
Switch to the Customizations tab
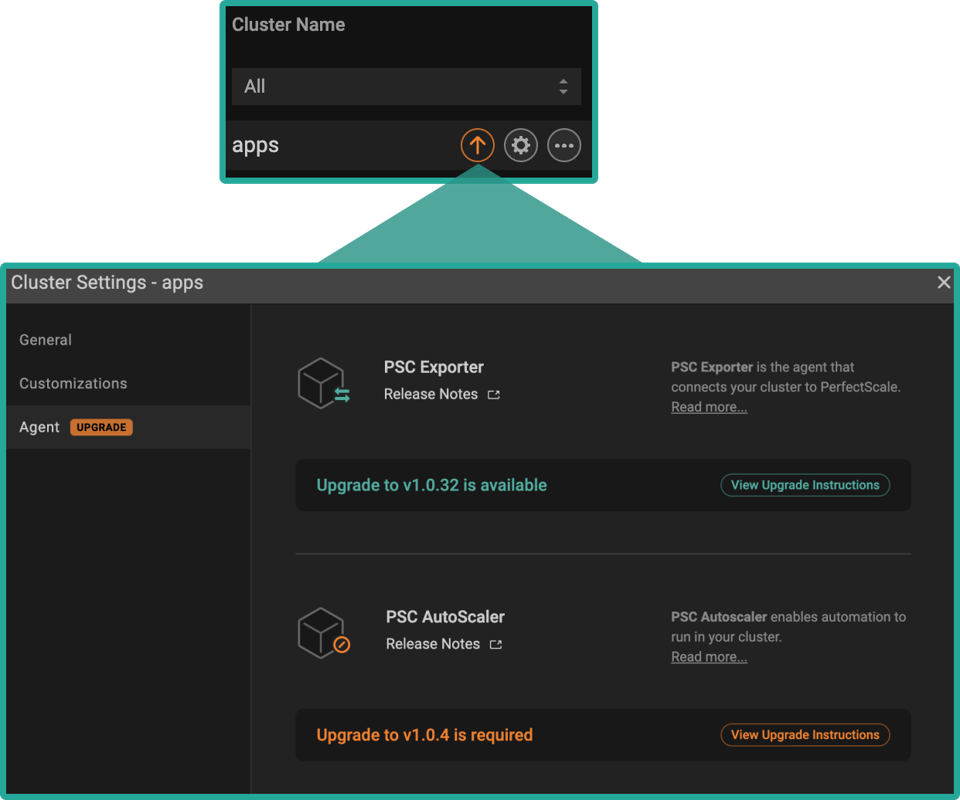tap(73, 383)
